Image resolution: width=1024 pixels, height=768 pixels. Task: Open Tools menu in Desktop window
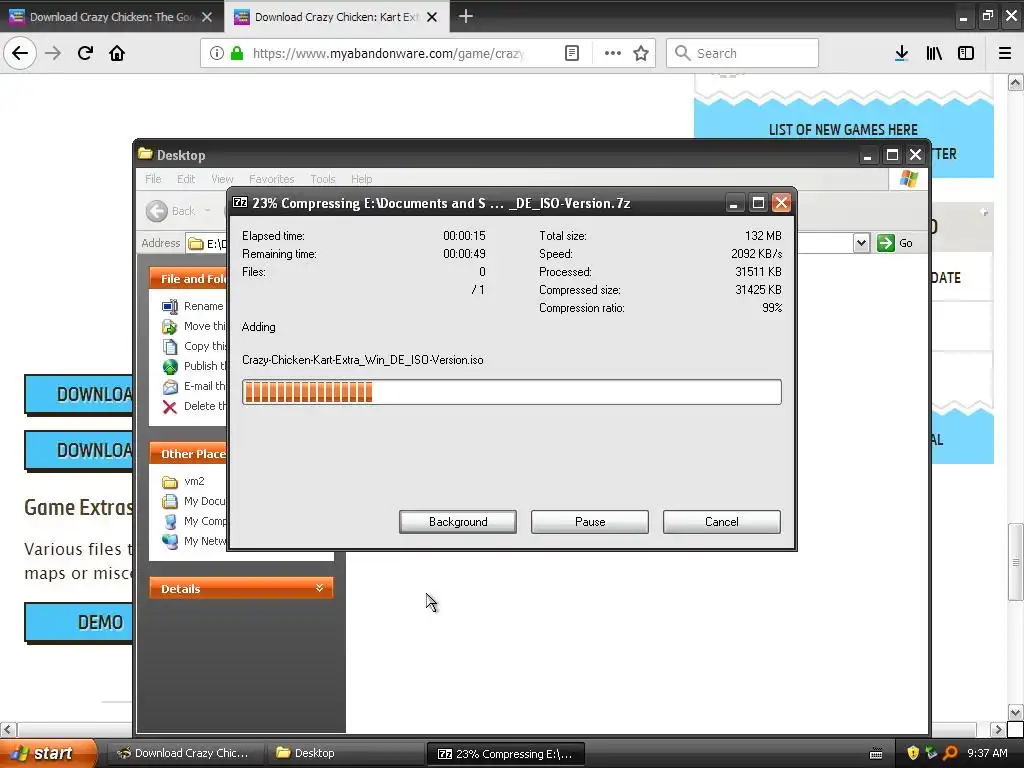click(323, 179)
